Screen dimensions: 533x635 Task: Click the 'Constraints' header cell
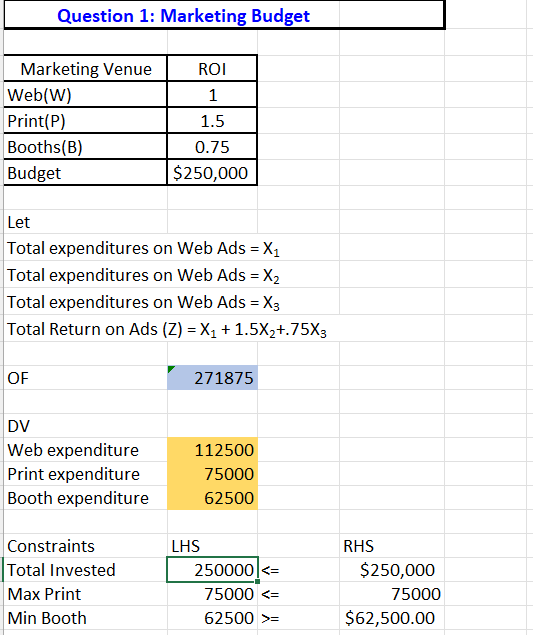click(x=85, y=546)
